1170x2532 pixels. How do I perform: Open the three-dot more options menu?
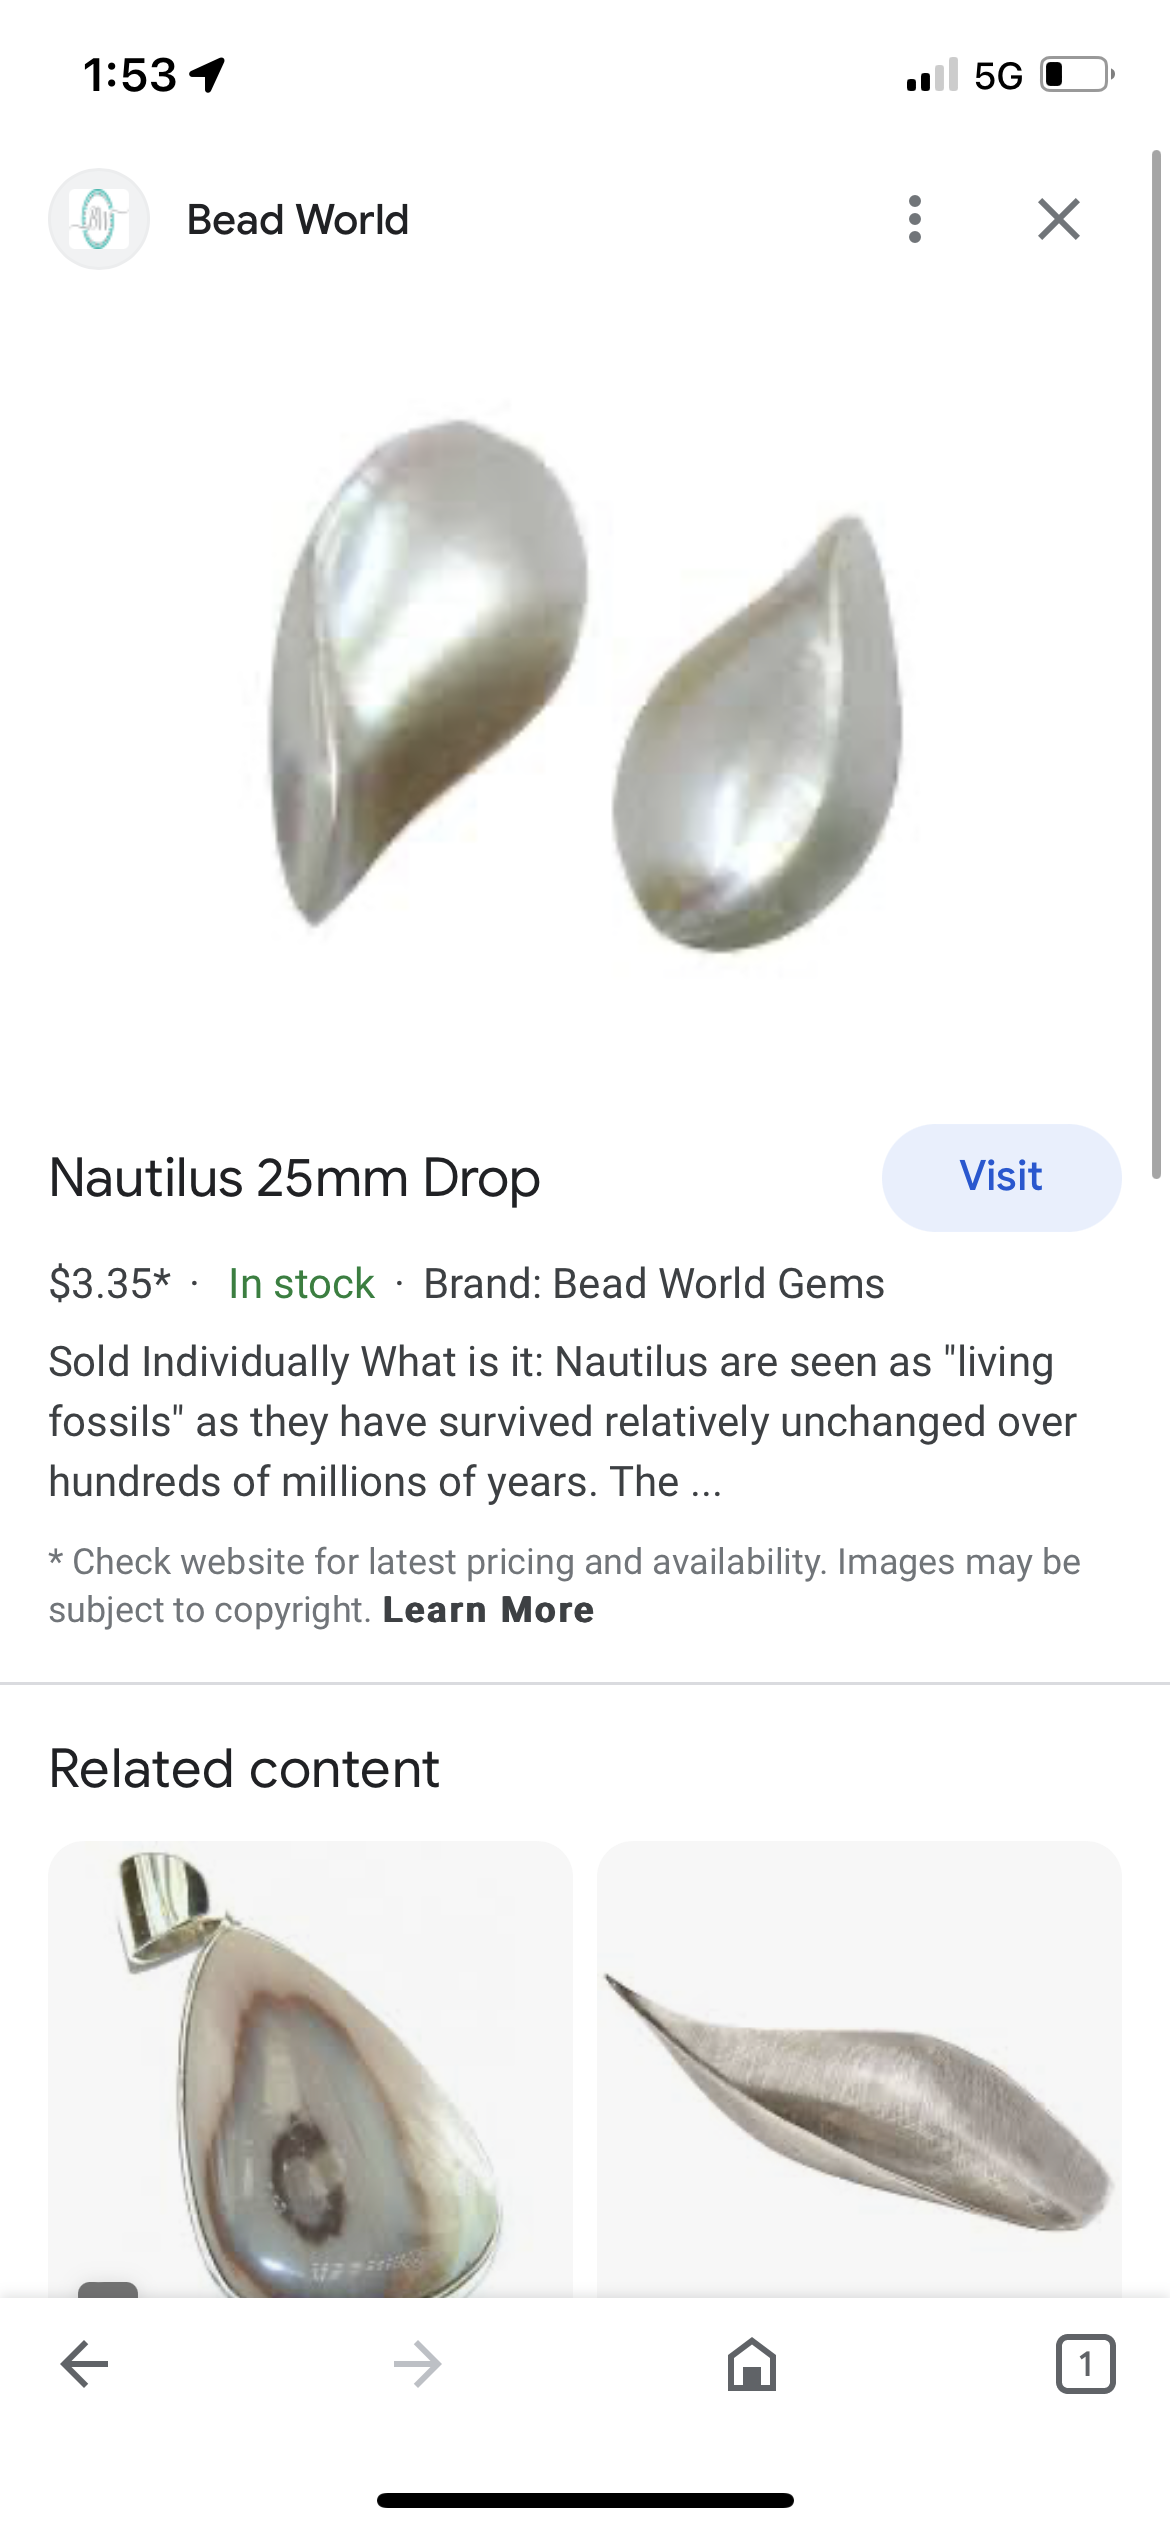914,219
